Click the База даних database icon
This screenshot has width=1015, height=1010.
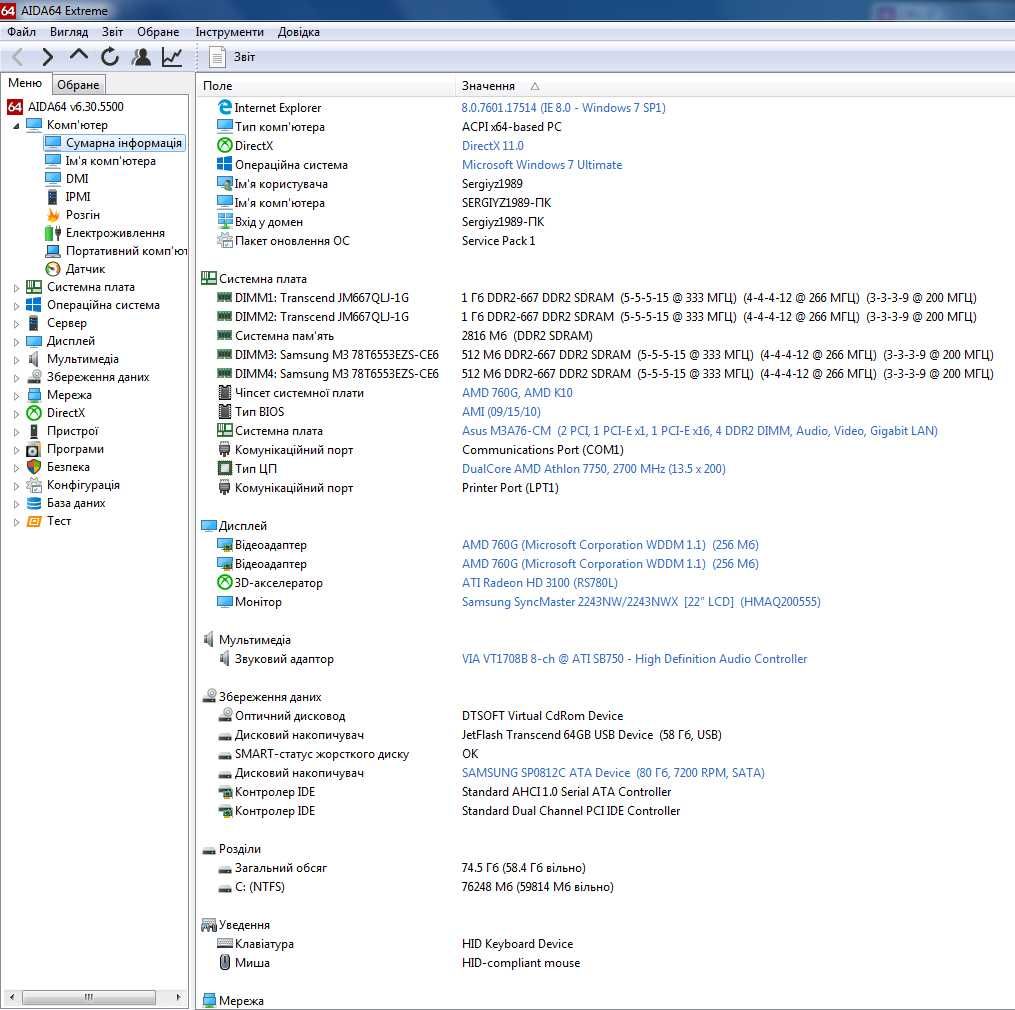[x=34, y=503]
